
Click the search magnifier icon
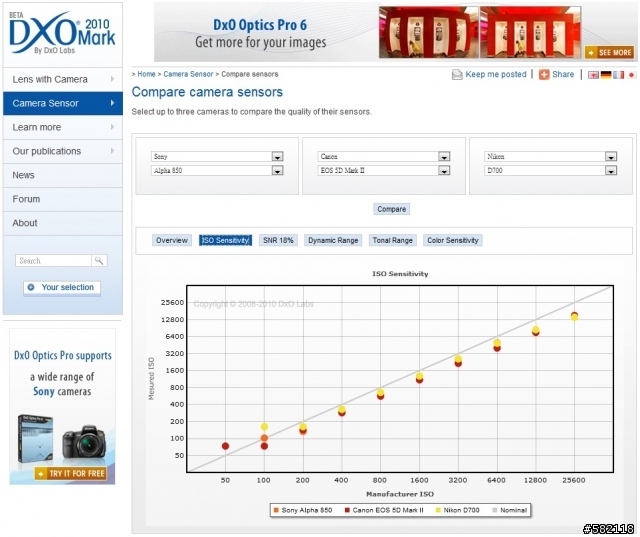click(x=99, y=260)
